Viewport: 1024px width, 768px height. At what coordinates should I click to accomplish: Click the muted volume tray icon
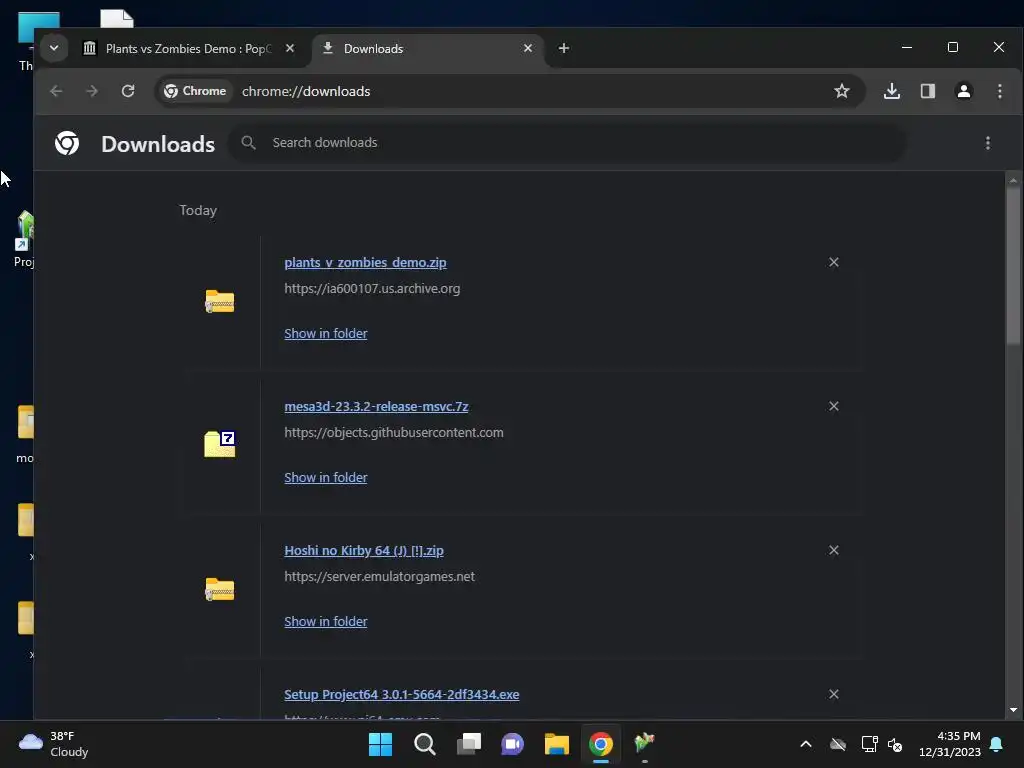pyautogui.click(x=895, y=744)
